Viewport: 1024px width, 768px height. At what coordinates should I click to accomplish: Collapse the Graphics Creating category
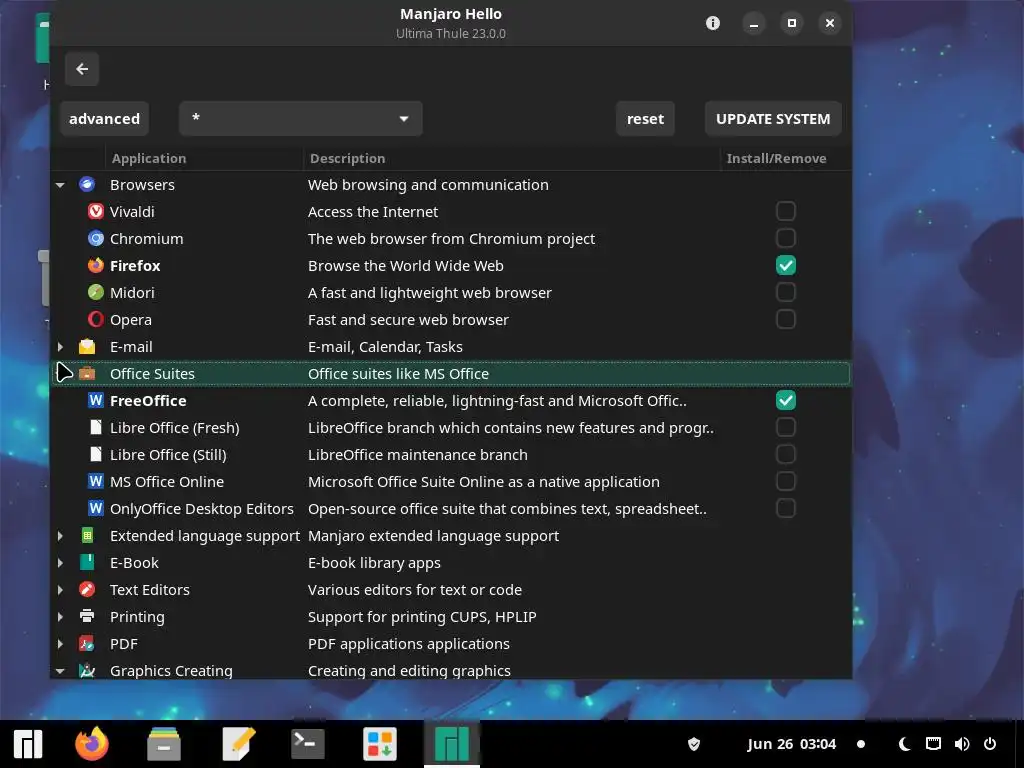60,671
